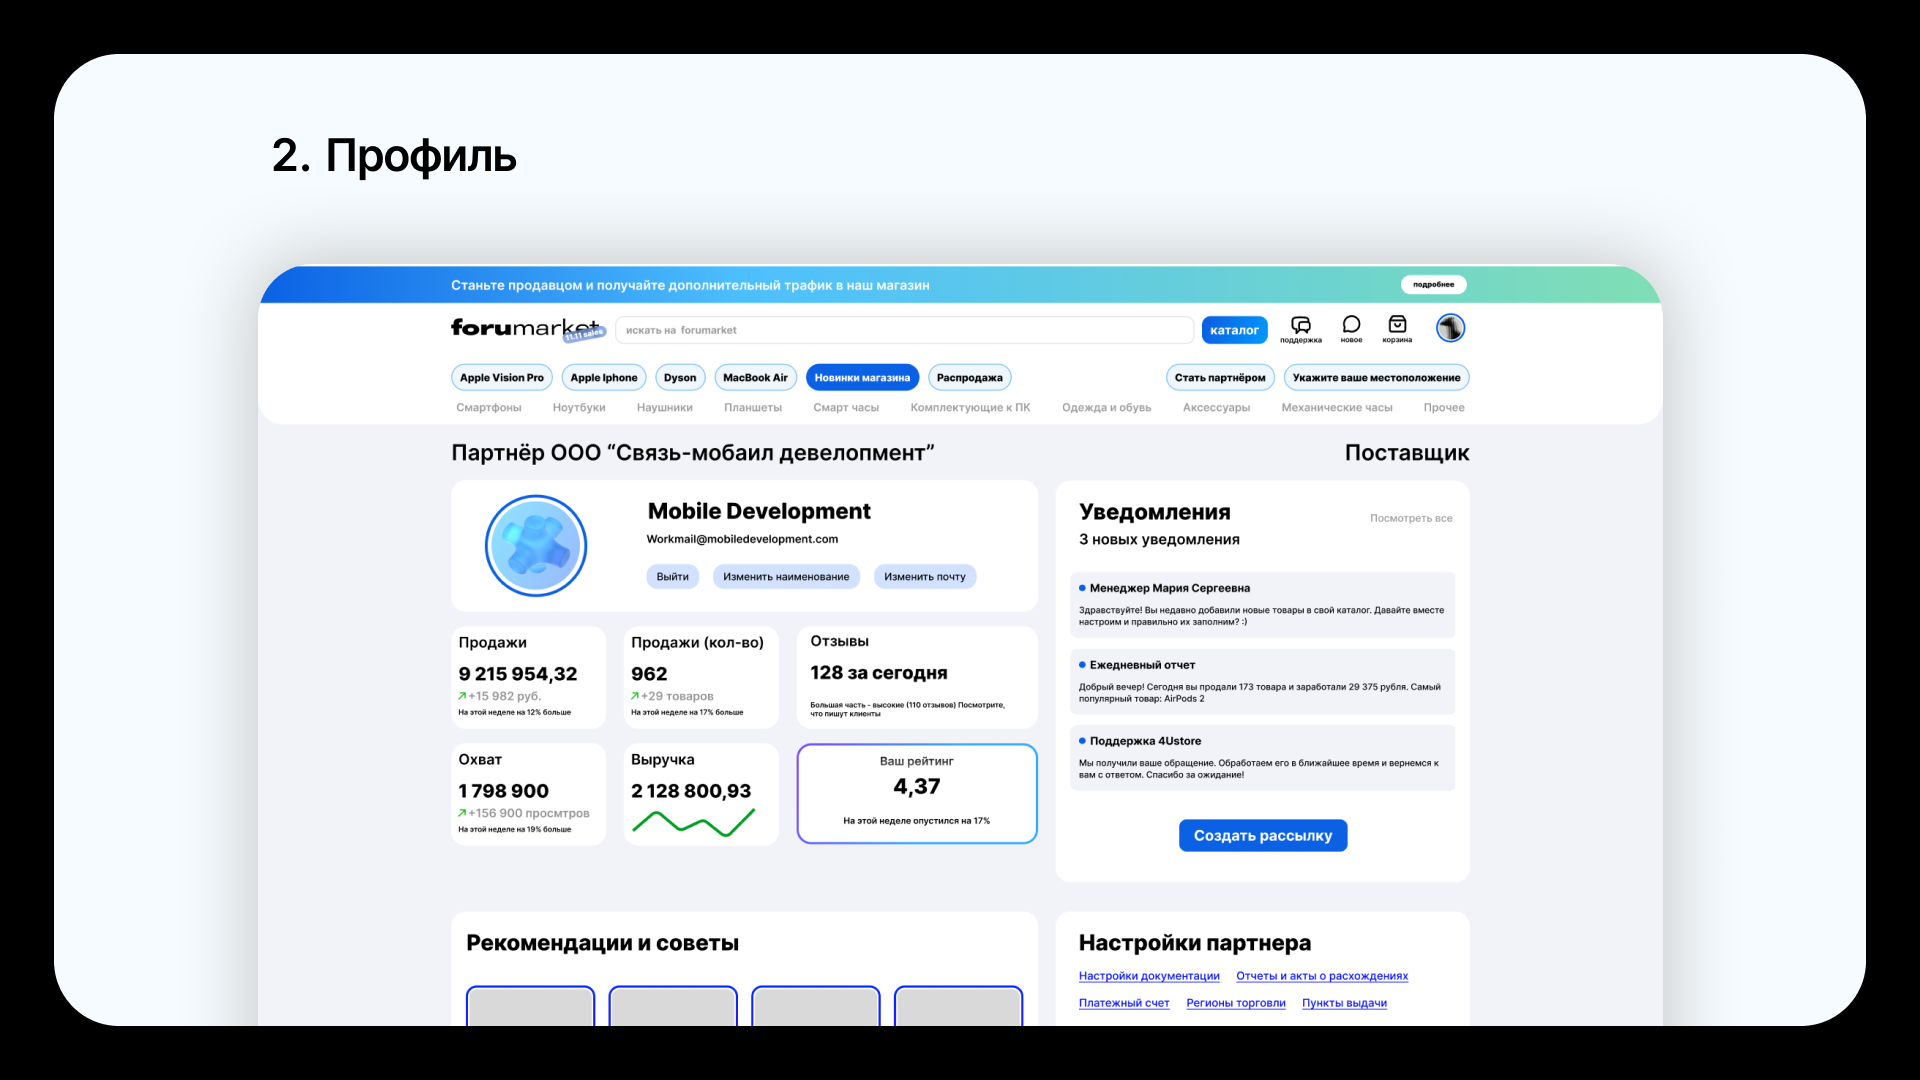The image size is (1920, 1080).
Task: Open the shopping cart icon
Action: [x=1397, y=325]
